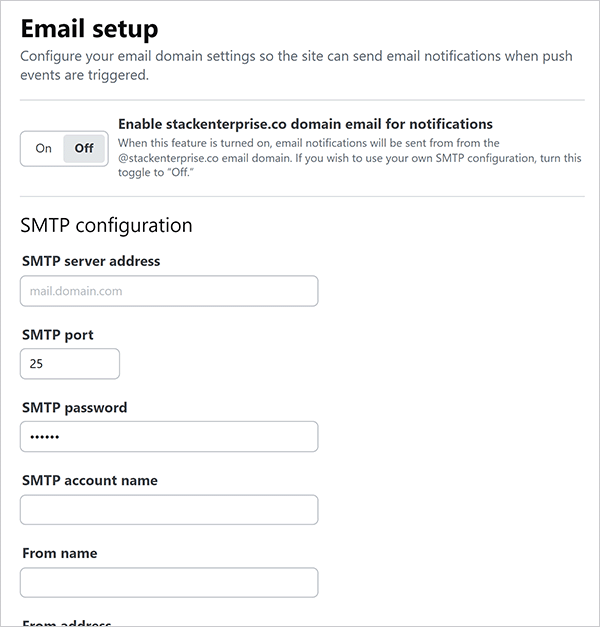Click the "SMTP password" label
Viewport: 600px width, 627px height.
point(75,408)
